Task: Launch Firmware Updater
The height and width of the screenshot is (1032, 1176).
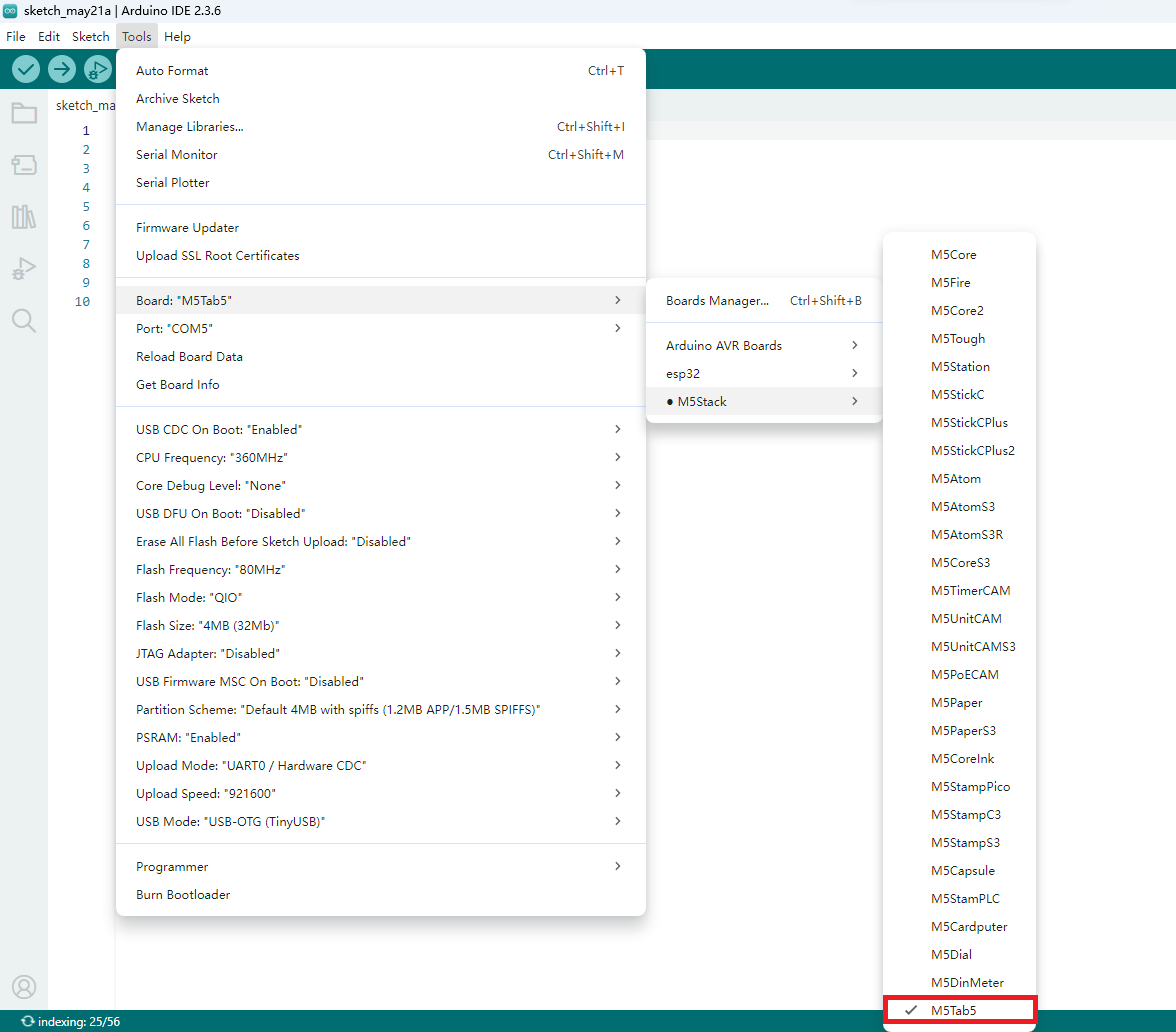Action: [x=381, y=227]
